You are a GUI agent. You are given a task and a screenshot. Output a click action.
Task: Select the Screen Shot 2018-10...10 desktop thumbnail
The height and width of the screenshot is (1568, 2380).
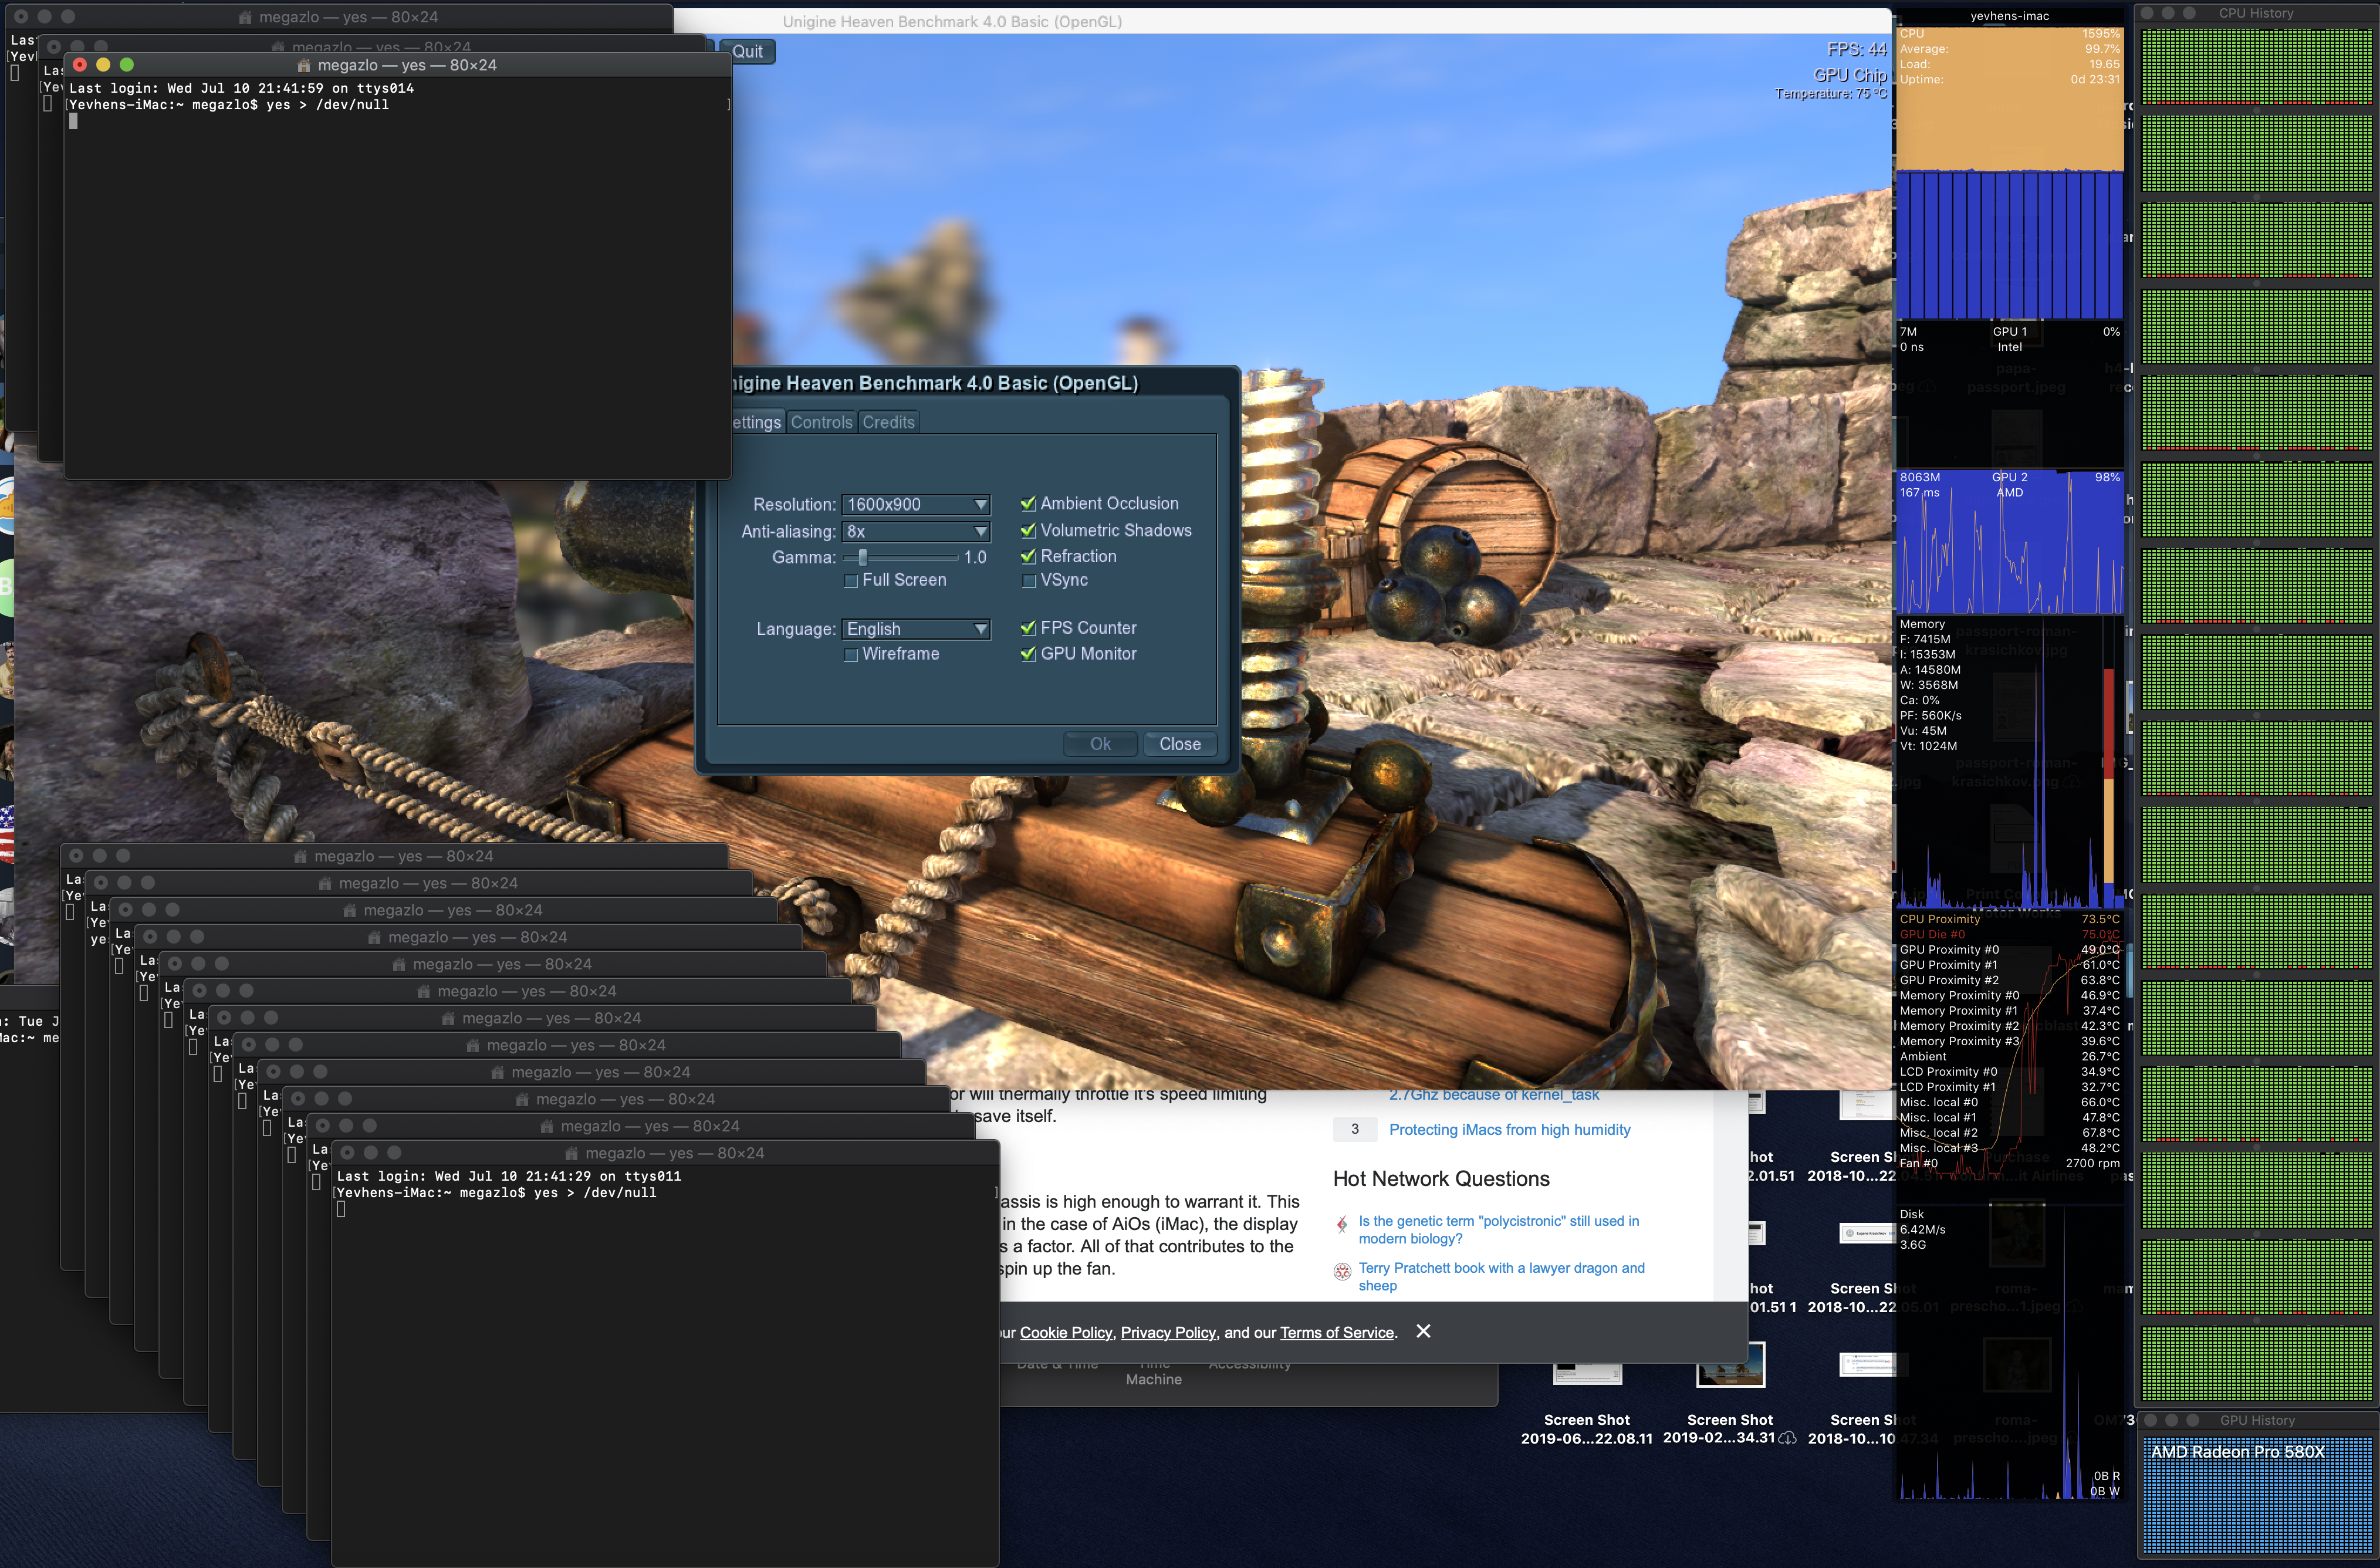pos(1866,1366)
